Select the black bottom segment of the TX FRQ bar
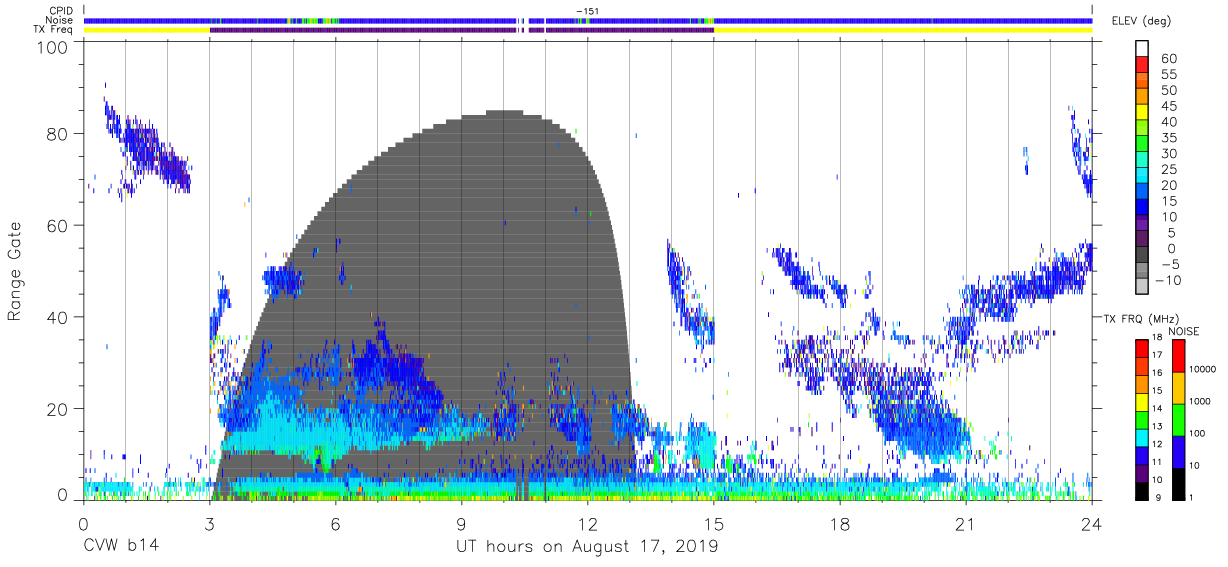 click(1142, 492)
